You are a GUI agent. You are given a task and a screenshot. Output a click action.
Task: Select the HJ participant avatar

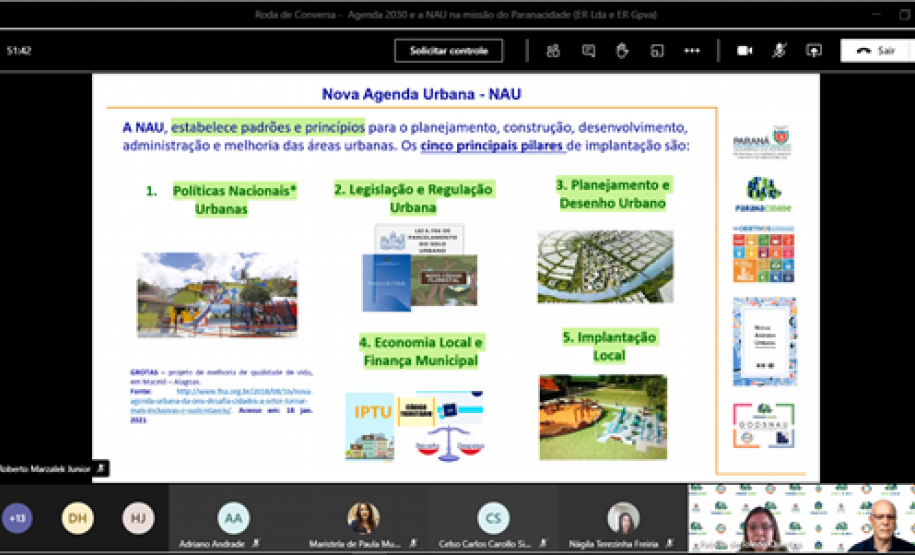138,518
